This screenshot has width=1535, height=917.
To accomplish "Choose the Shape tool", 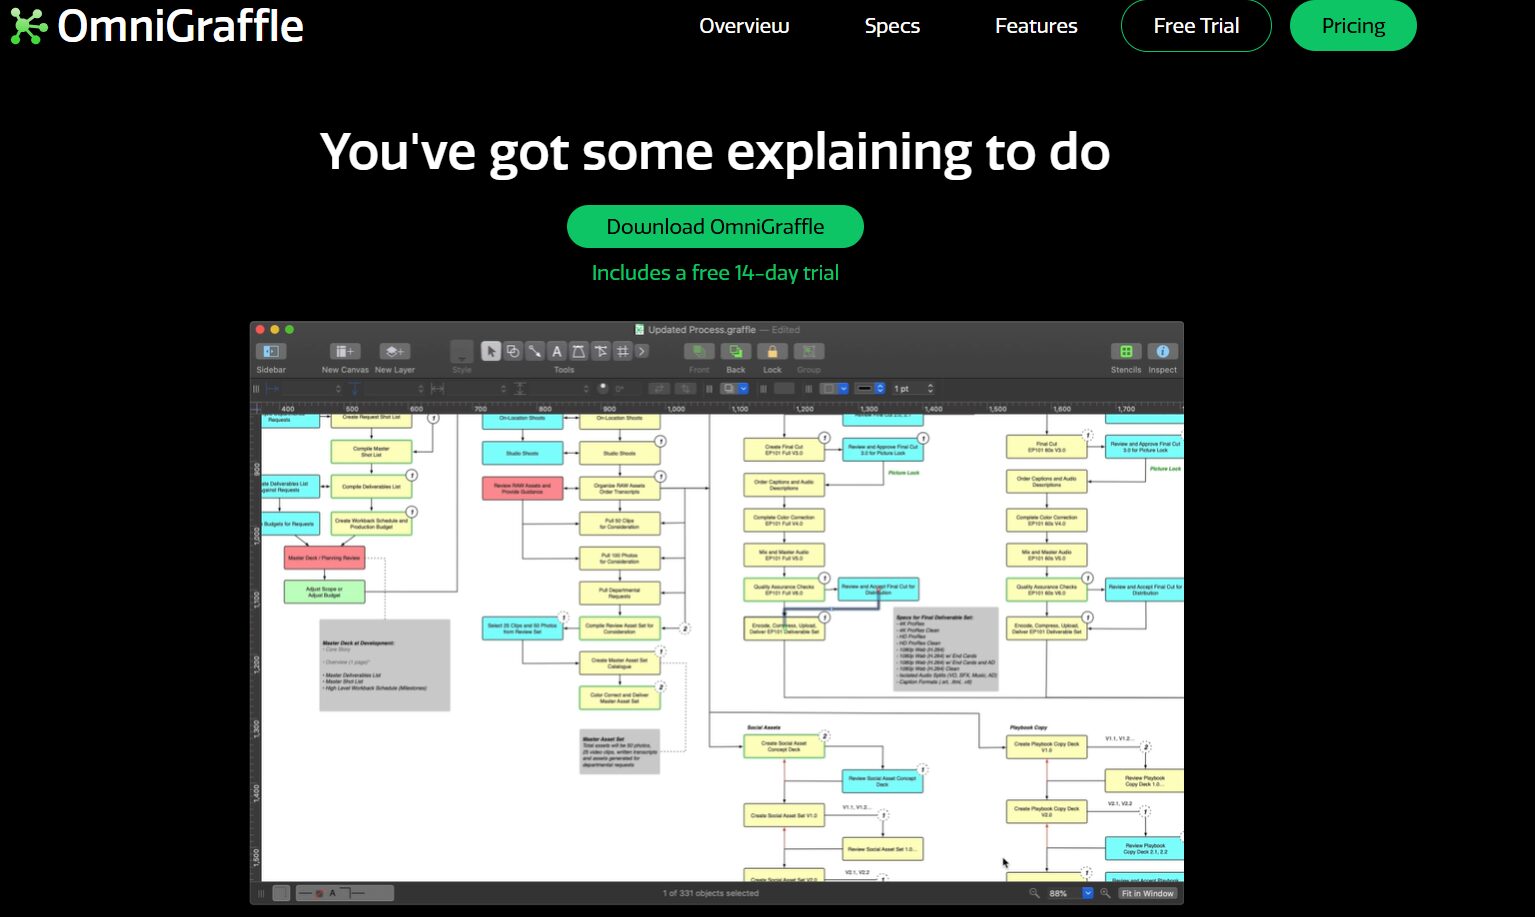I will 513,351.
